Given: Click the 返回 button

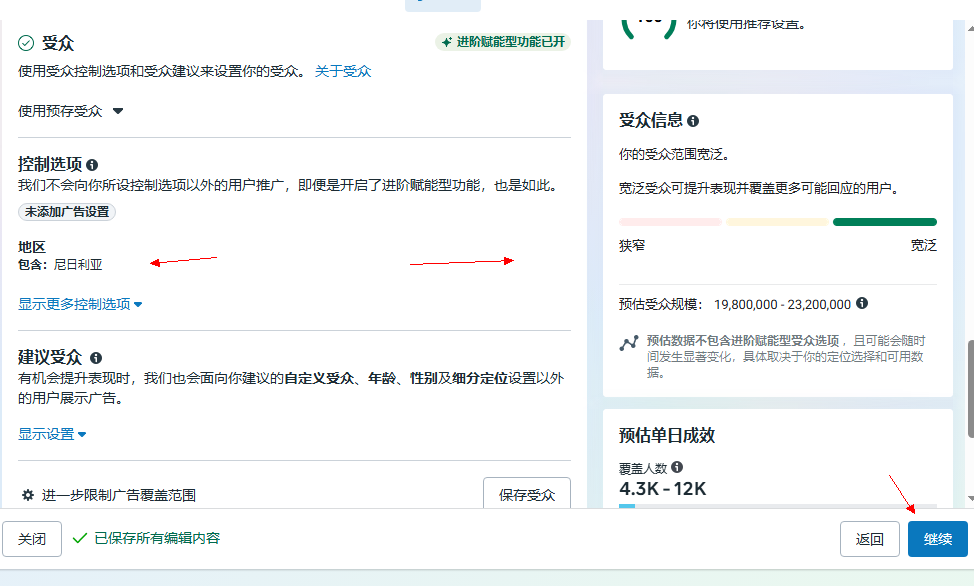Looking at the screenshot, I should coord(869,539).
